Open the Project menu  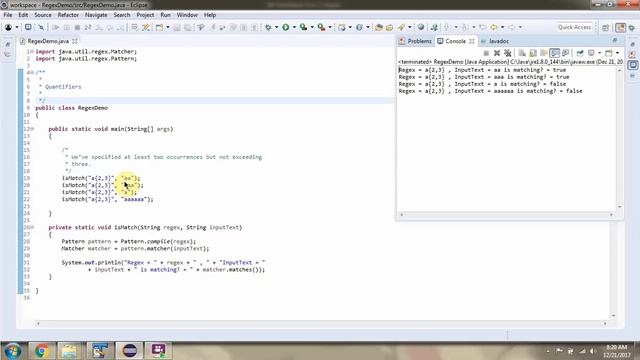(x=145, y=15)
